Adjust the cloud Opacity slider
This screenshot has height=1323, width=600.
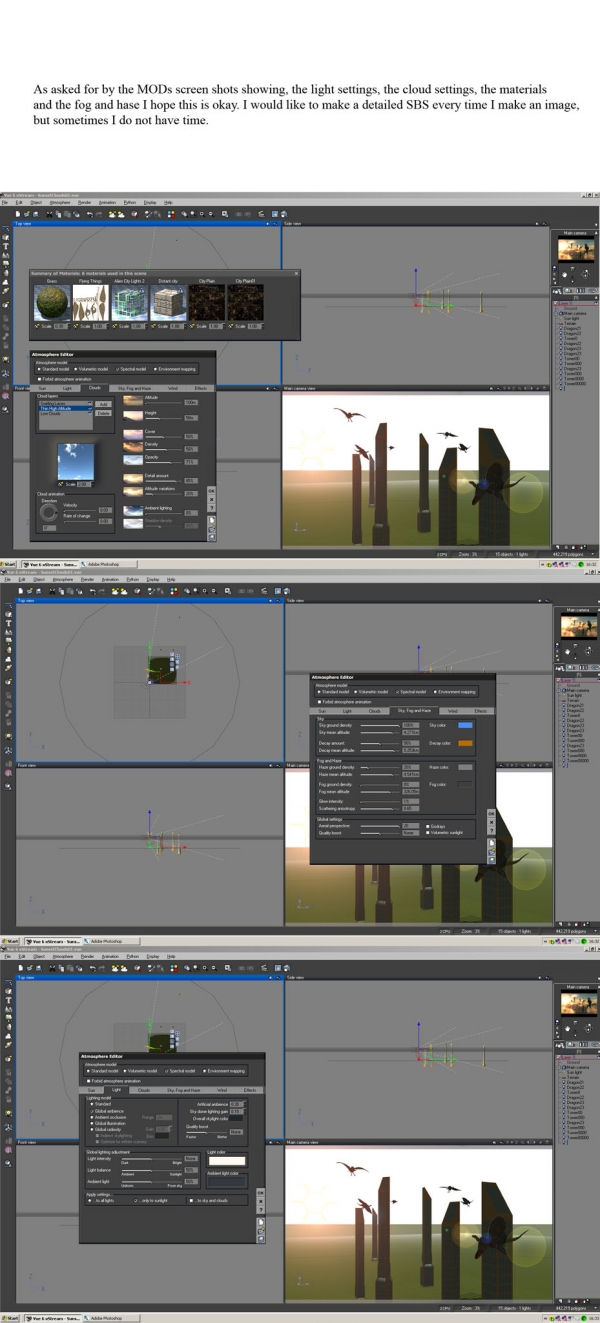point(163,462)
